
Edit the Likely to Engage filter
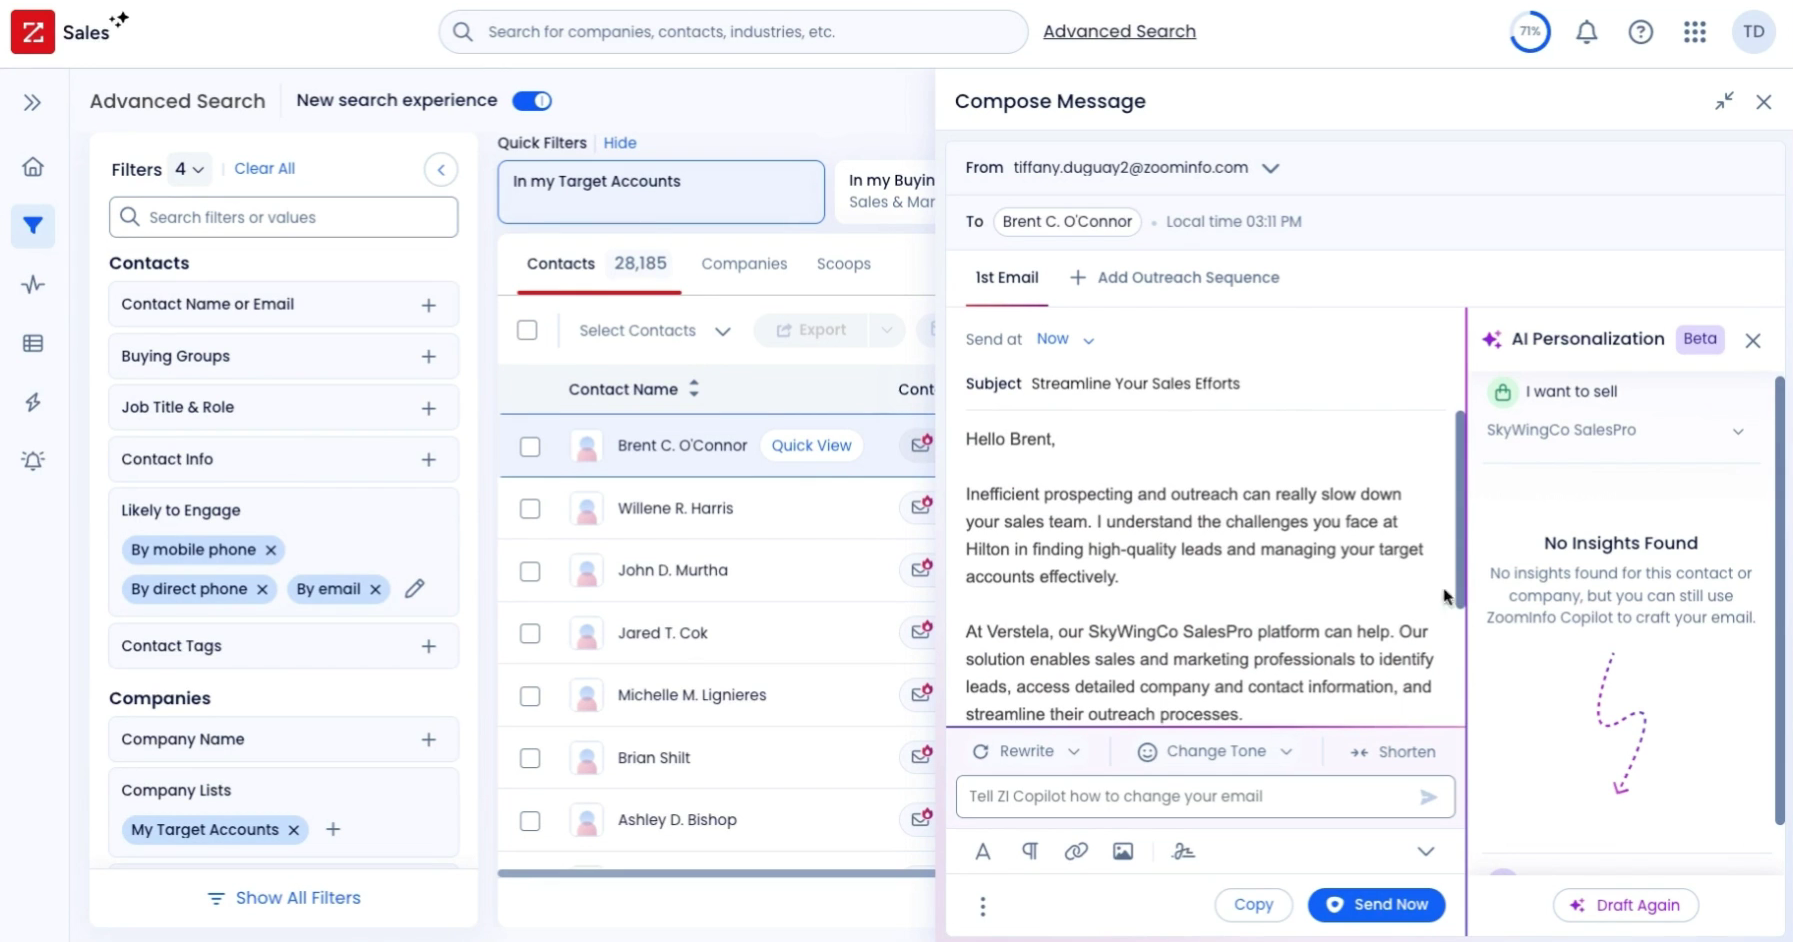coord(415,588)
